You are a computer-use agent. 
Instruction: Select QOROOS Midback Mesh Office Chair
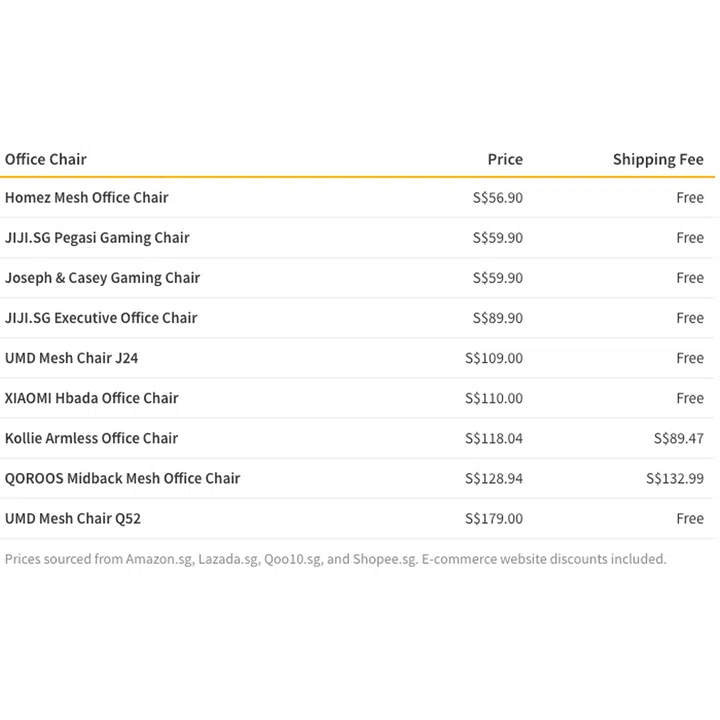123,478
